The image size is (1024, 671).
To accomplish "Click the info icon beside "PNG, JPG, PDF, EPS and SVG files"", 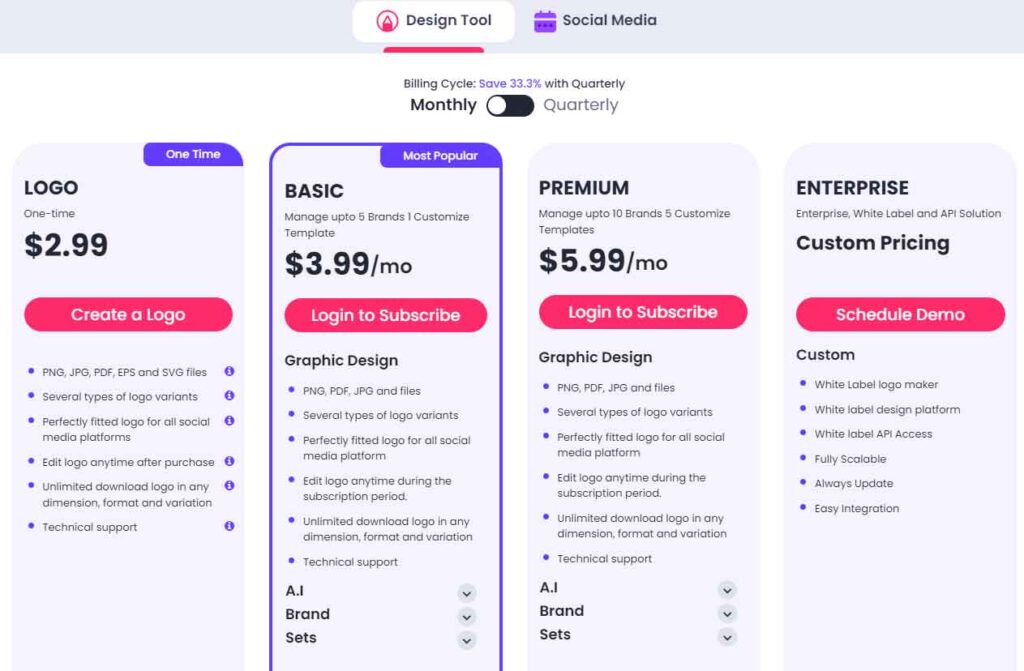I will [x=229, y=370].
